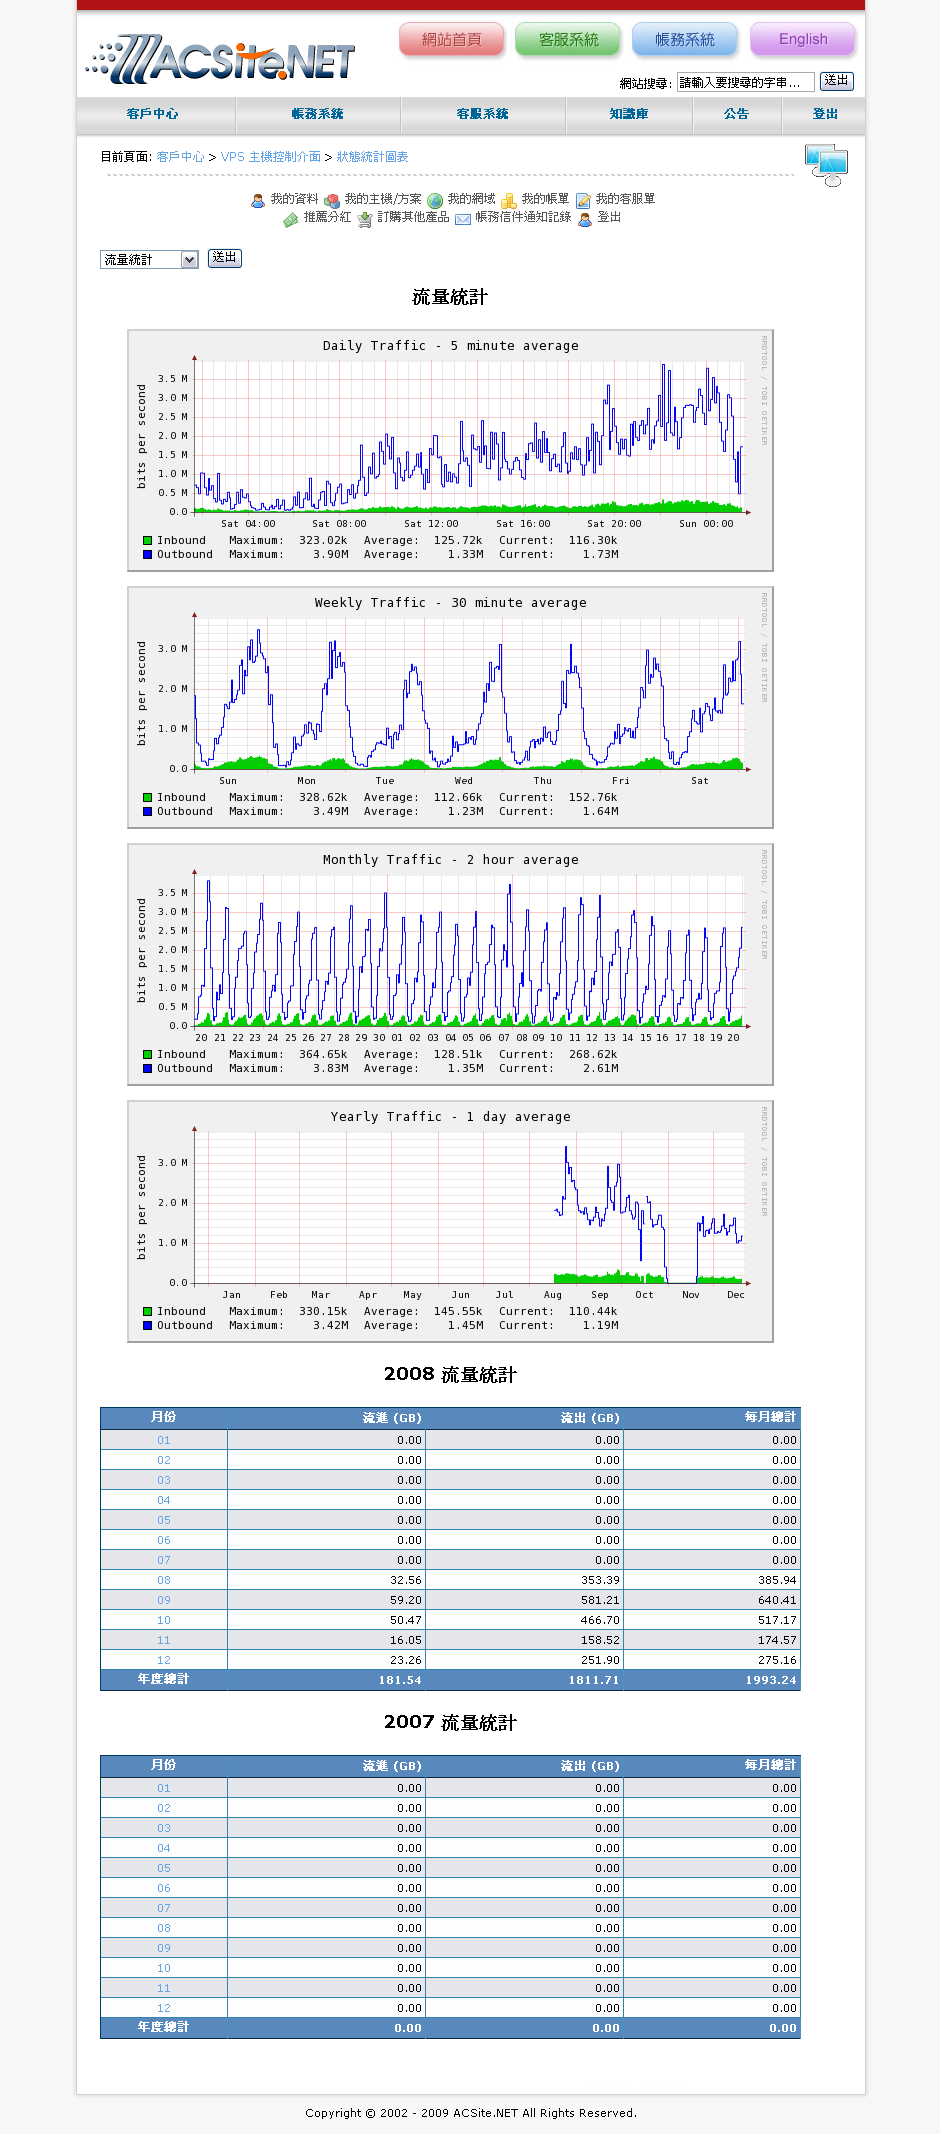Open the 我的資料 profile icon
The width and height of the screenshot is (940, 2134).
[258, 200]
